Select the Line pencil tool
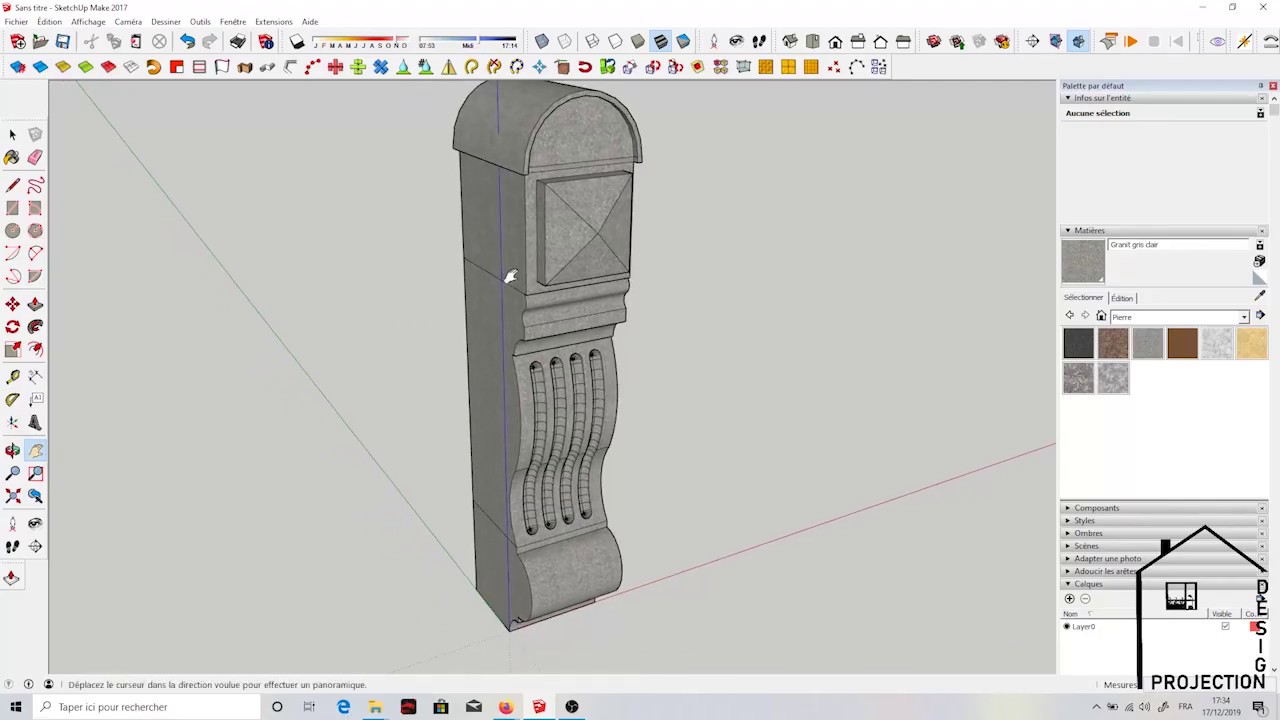The width and height of the screenshot is (1280, 720). [x=12, y=185]
